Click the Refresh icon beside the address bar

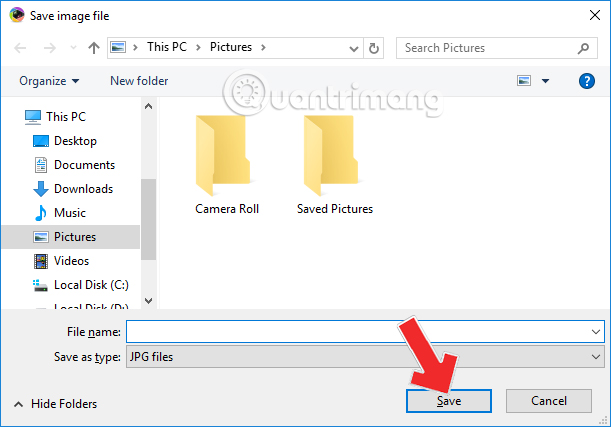pyautogui.click(x=374, y=47)
